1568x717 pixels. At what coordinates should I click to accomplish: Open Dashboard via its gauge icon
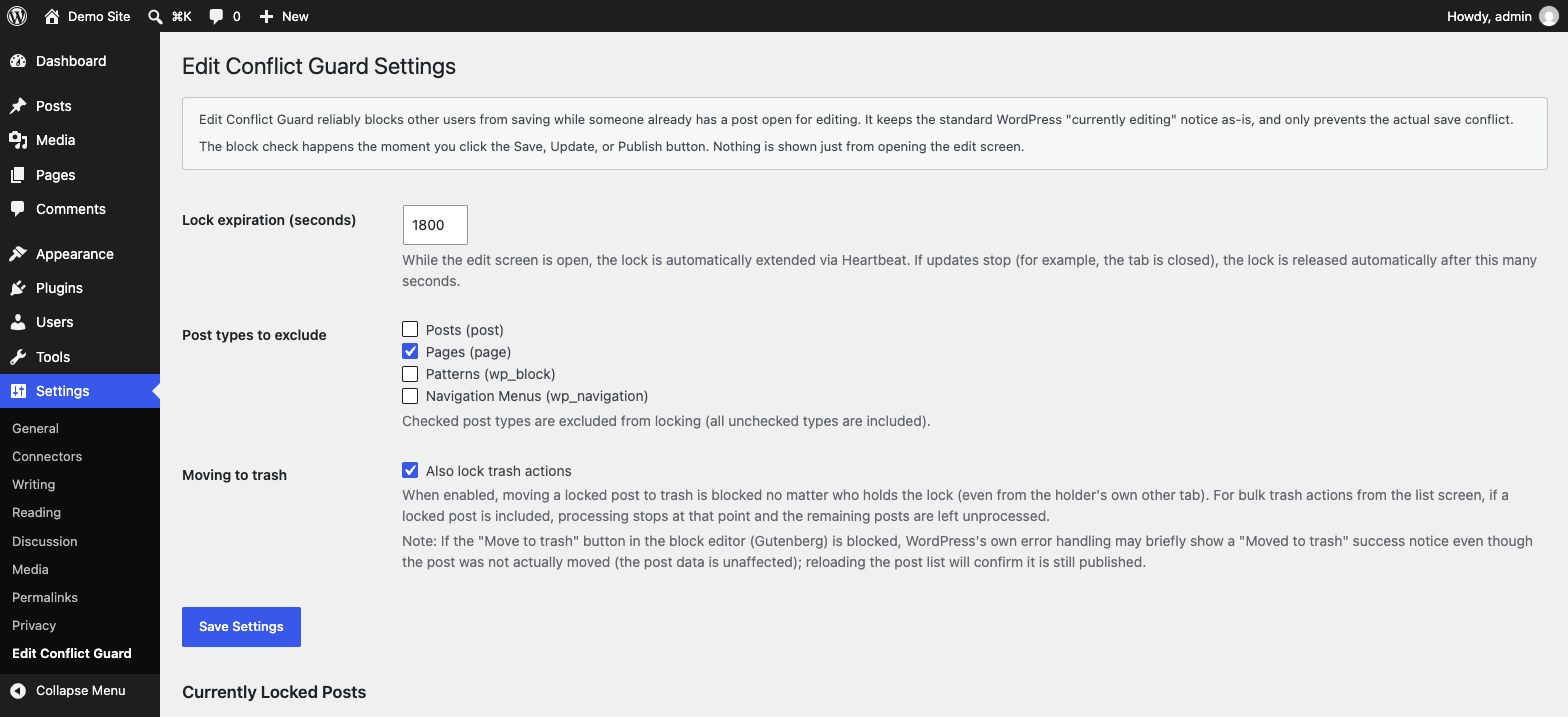(x=18, y=61)
